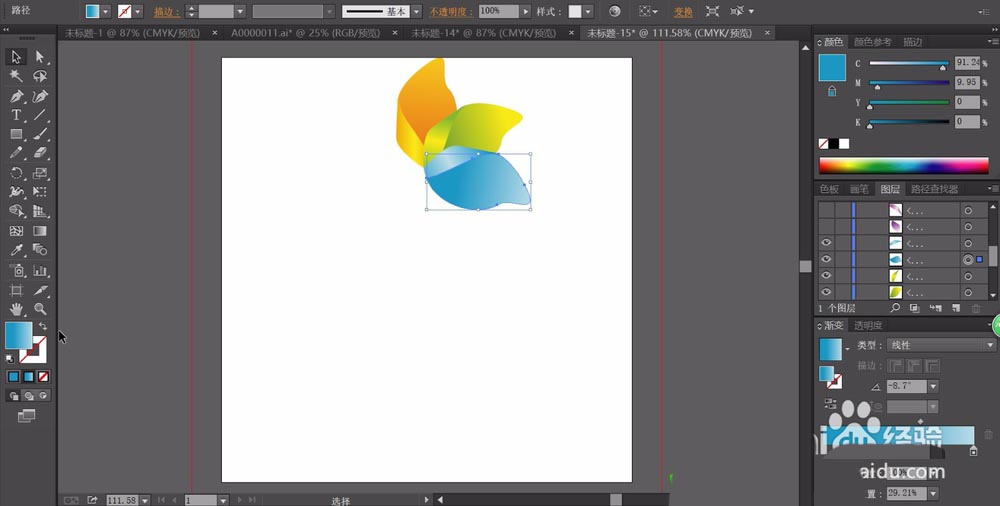Expand the opacity 100% arrow
This screenshot has height=506, width=1000.
[525, 11]
